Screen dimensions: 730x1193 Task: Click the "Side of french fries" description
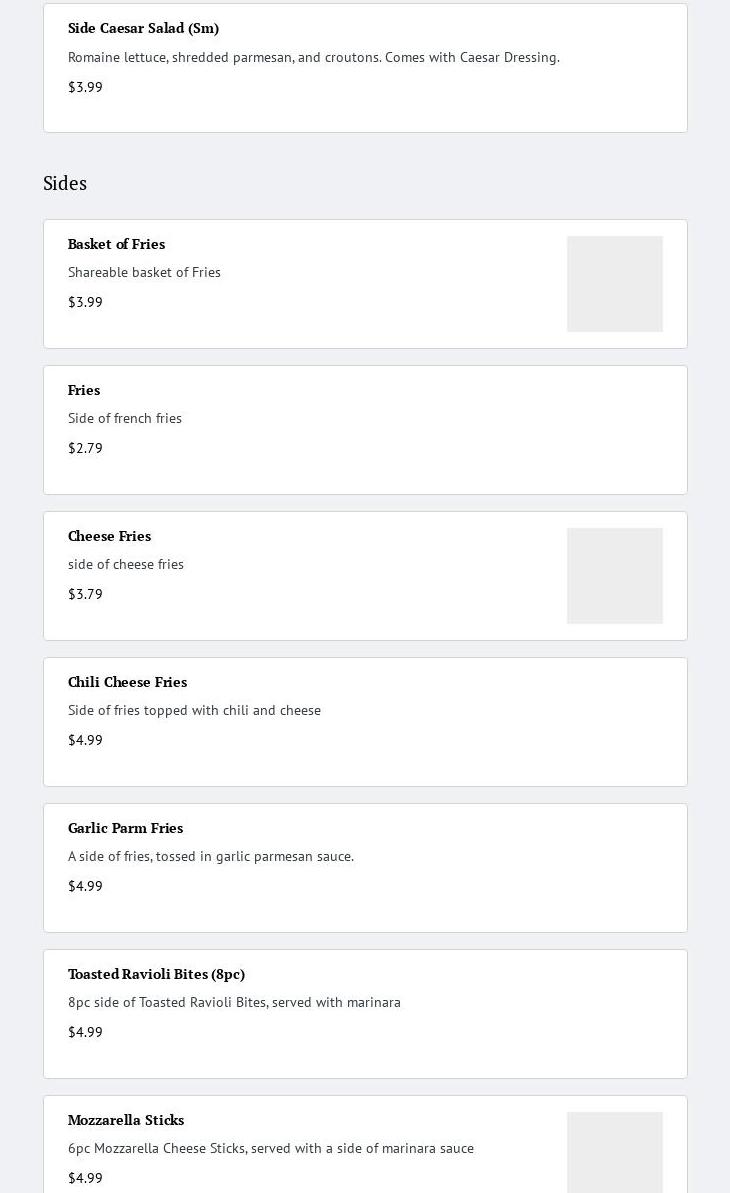125,418
